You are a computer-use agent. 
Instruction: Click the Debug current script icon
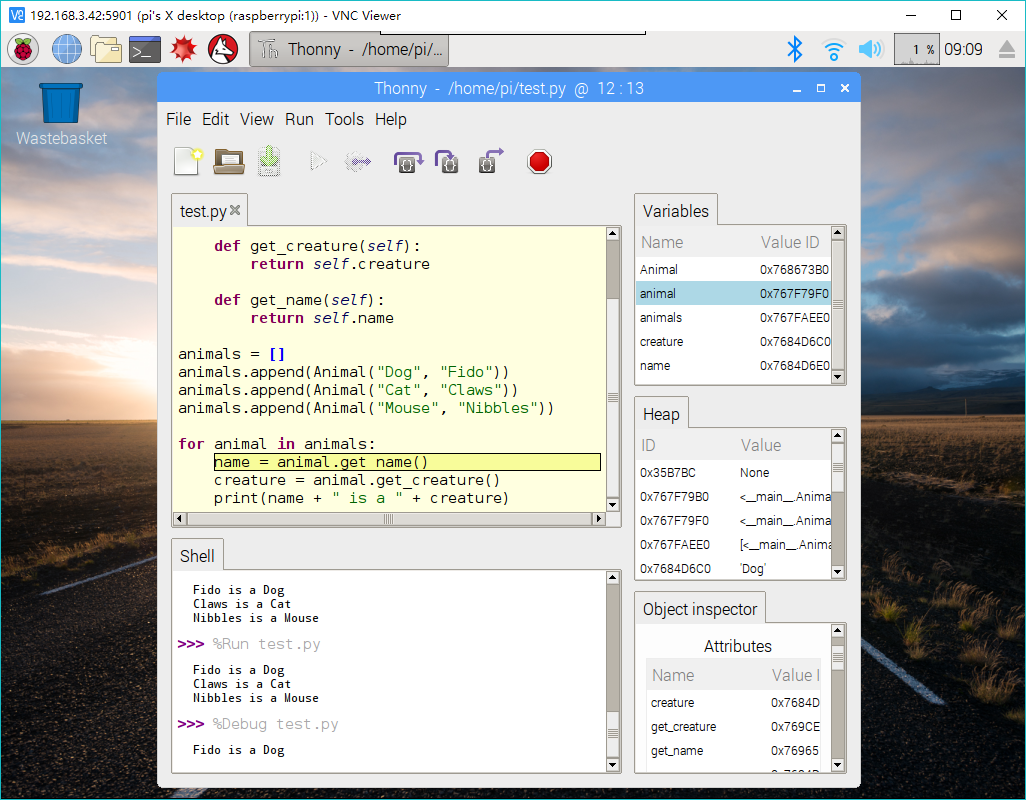358,162
